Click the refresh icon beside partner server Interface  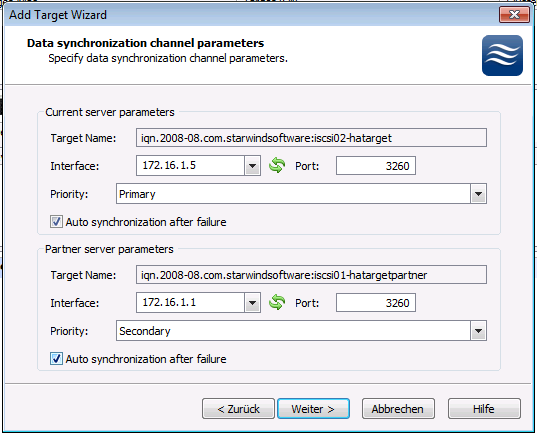pos(277,302)
